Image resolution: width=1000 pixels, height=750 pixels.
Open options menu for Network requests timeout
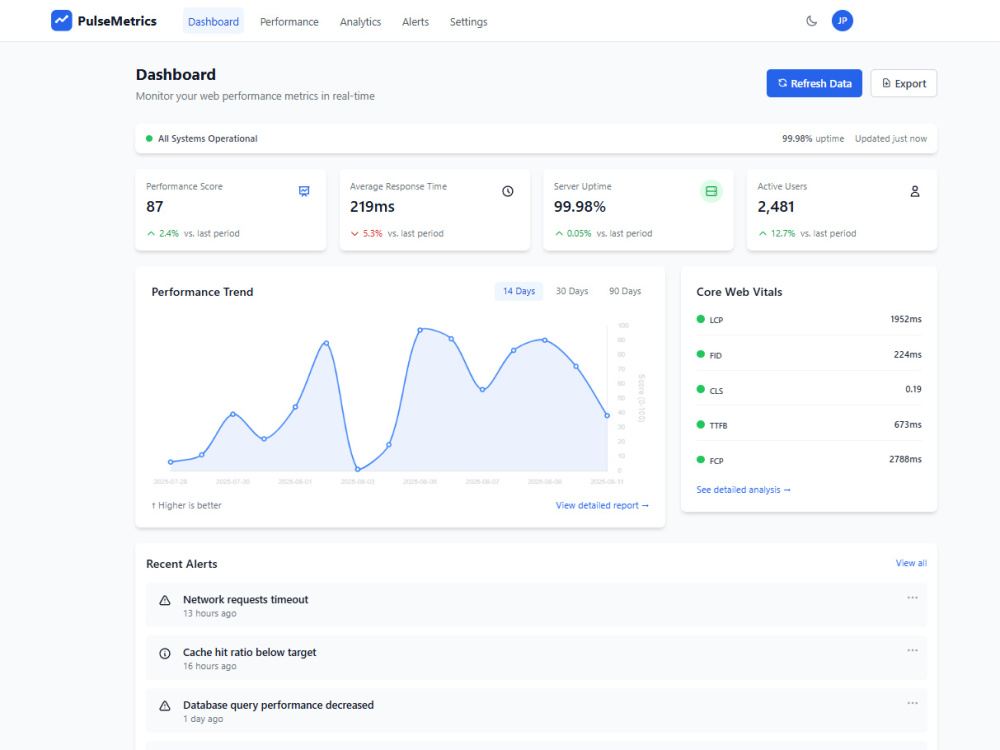point(913,598)
